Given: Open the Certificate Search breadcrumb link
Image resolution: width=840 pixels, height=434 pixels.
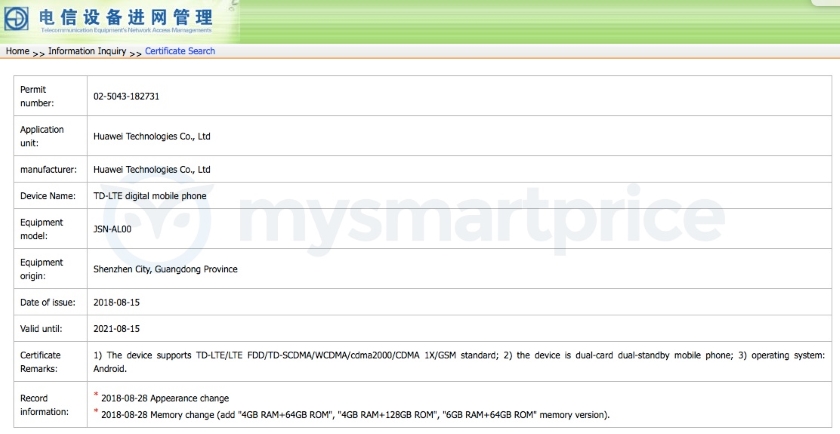Looking at the screenshot, I should pyautogui.click(x=180, y=51).
